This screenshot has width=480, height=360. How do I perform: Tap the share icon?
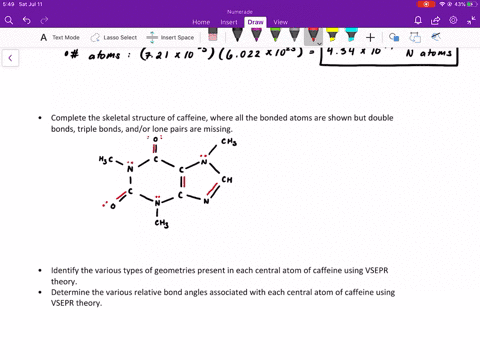(x=435, y=20)
